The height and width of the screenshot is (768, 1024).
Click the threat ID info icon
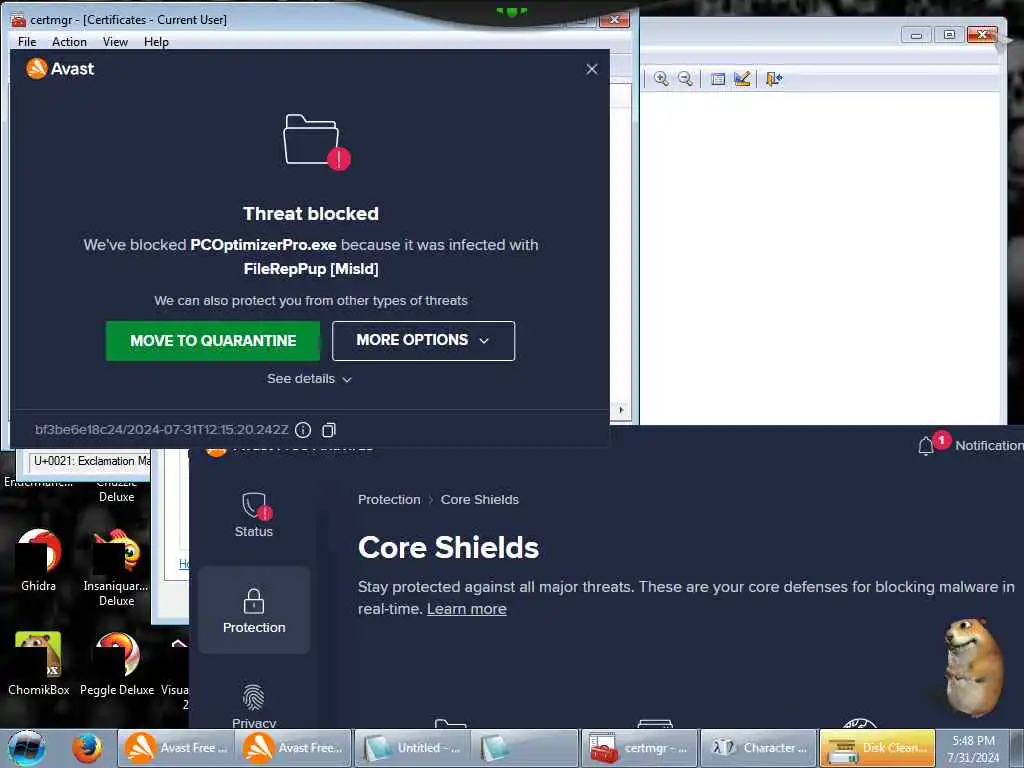pos(303,430)
